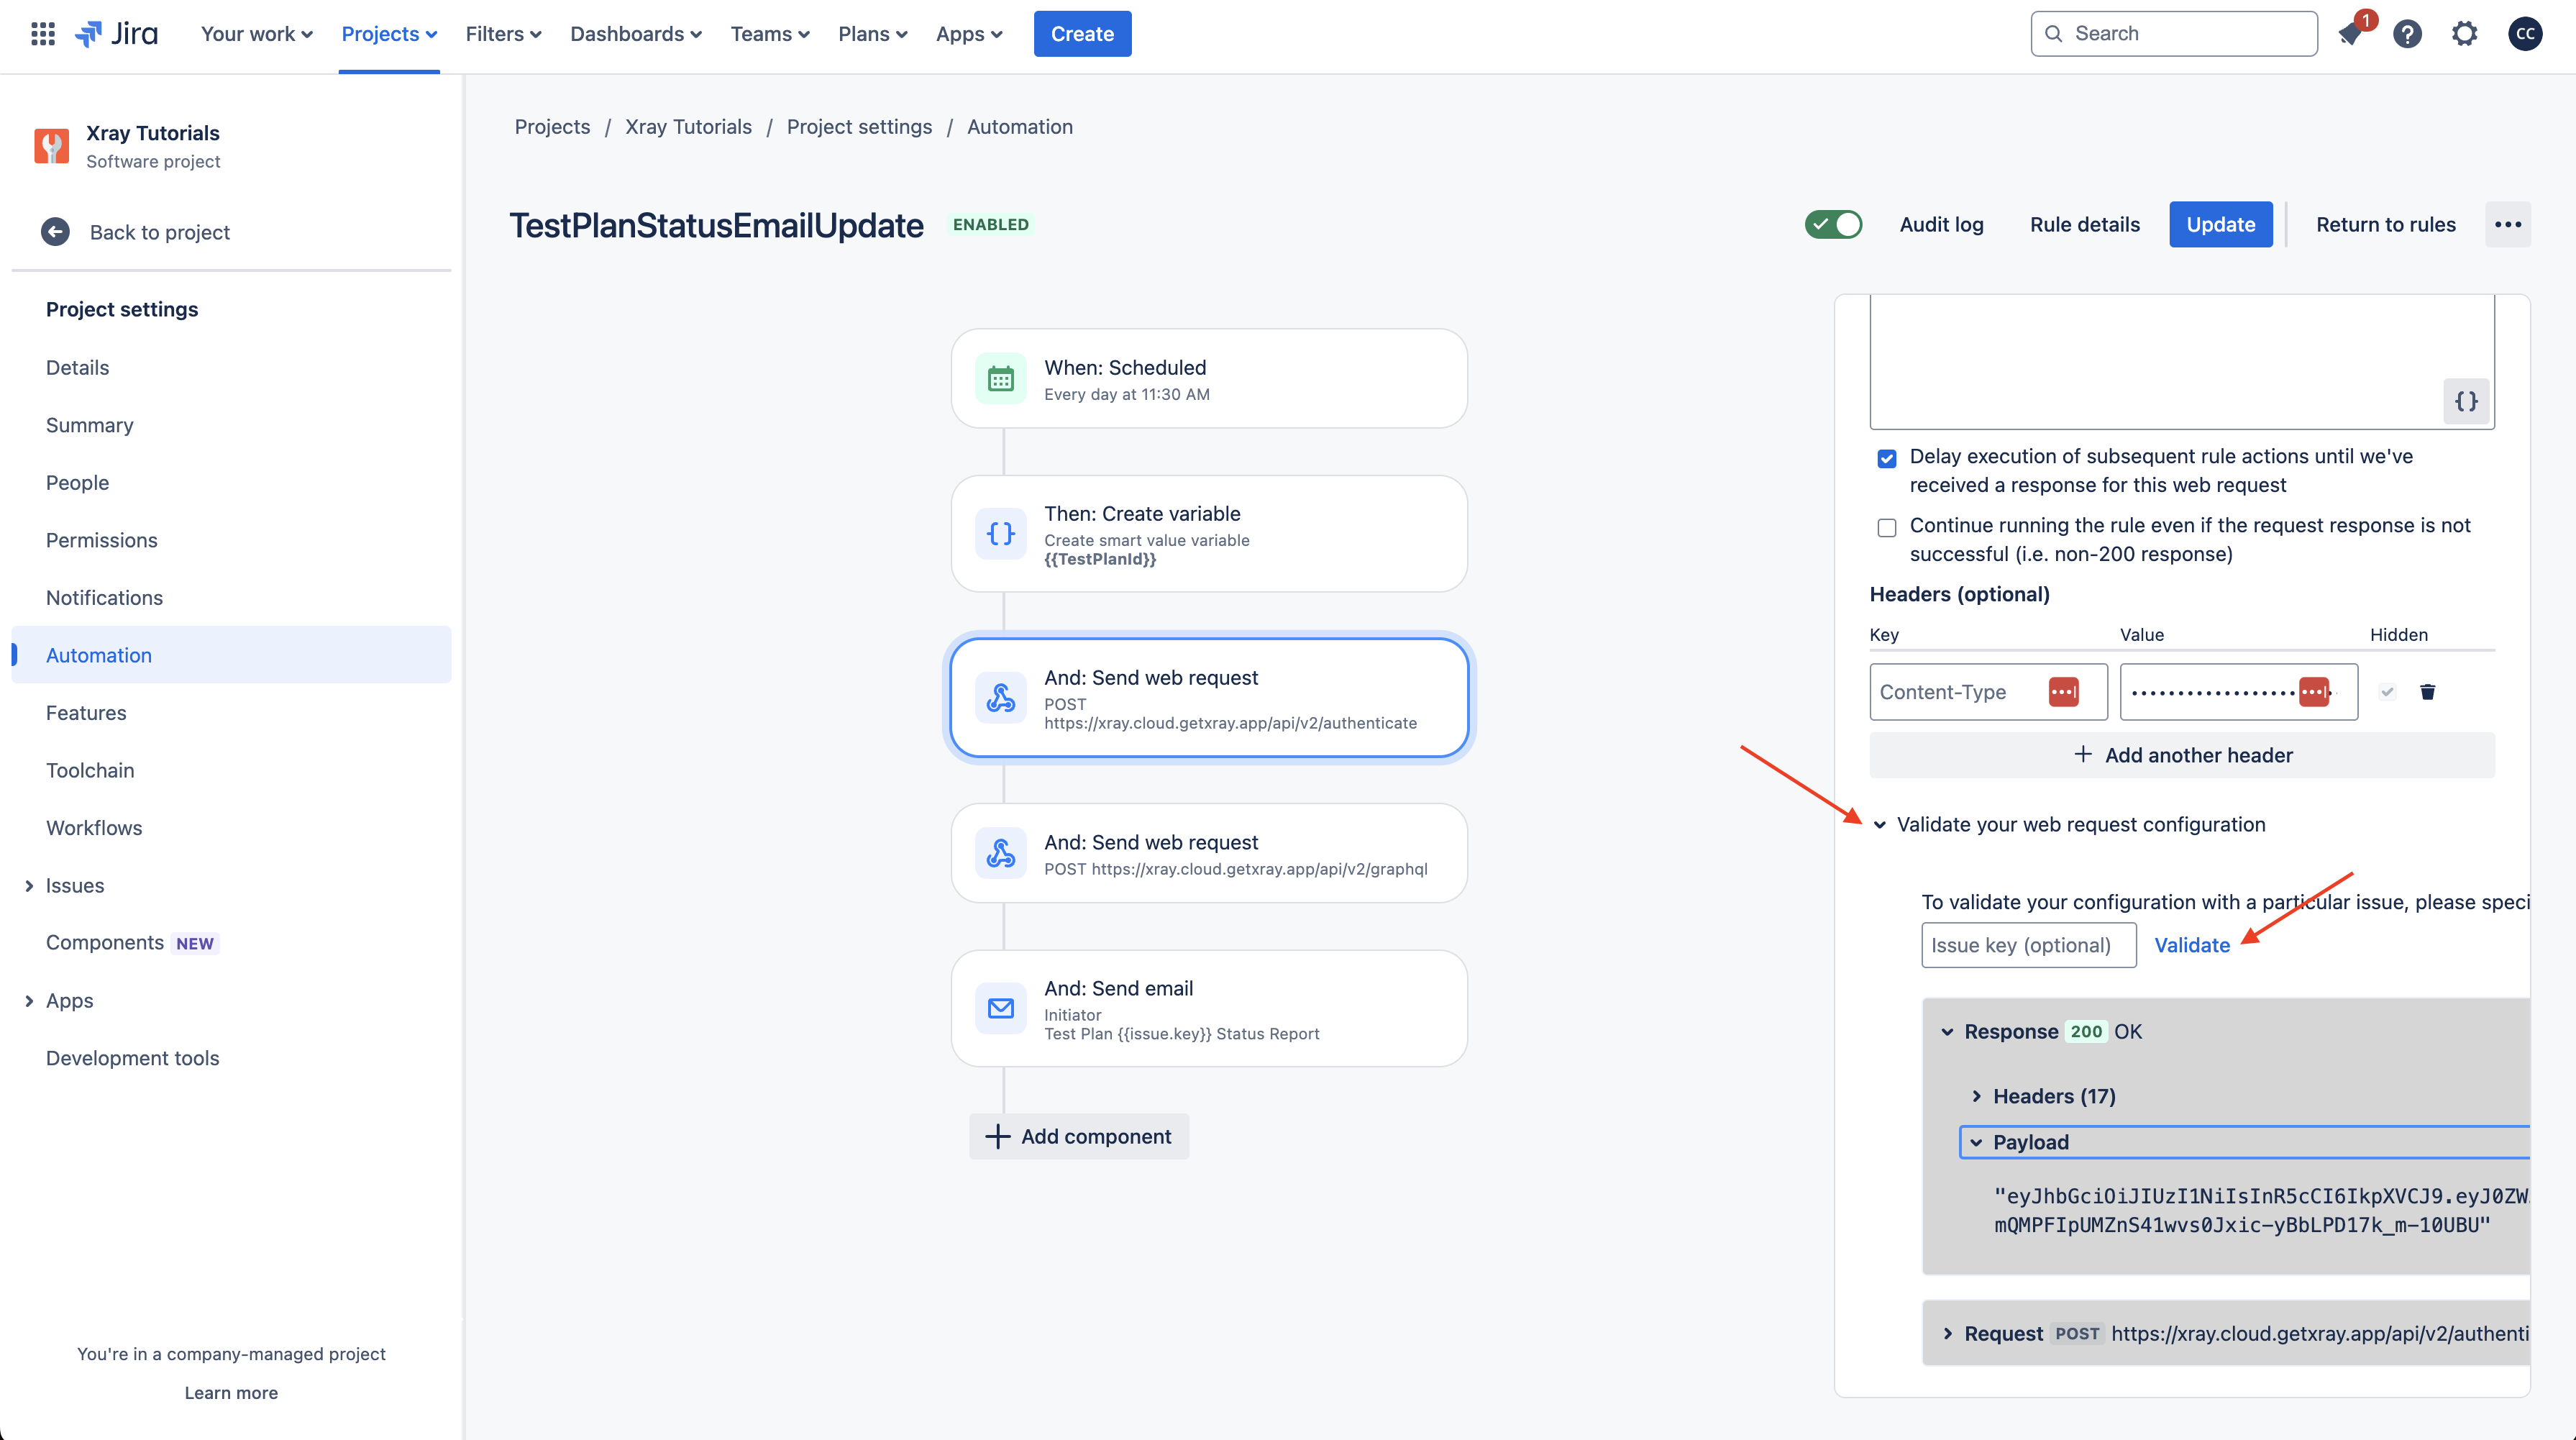The height and width of the screenshot is (1440, 2576).
Task: Uncheck Delay execution of subsequent rule actions
Action: point(1887,459)
